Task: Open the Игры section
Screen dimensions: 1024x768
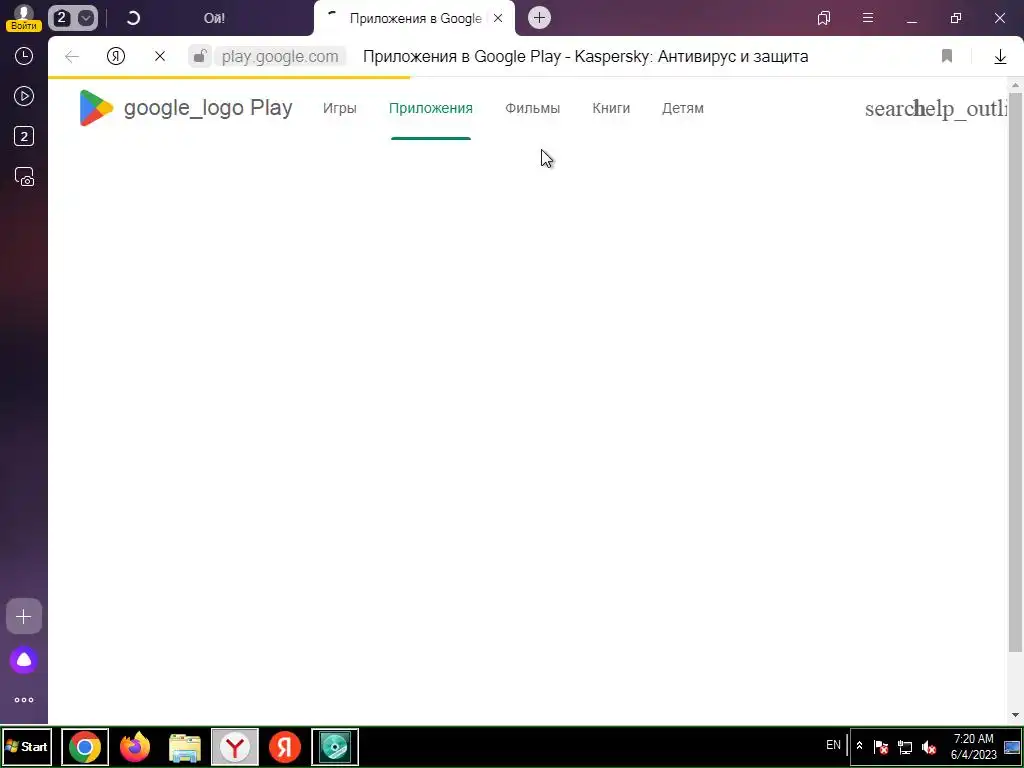Action: [x=340, y=108]
